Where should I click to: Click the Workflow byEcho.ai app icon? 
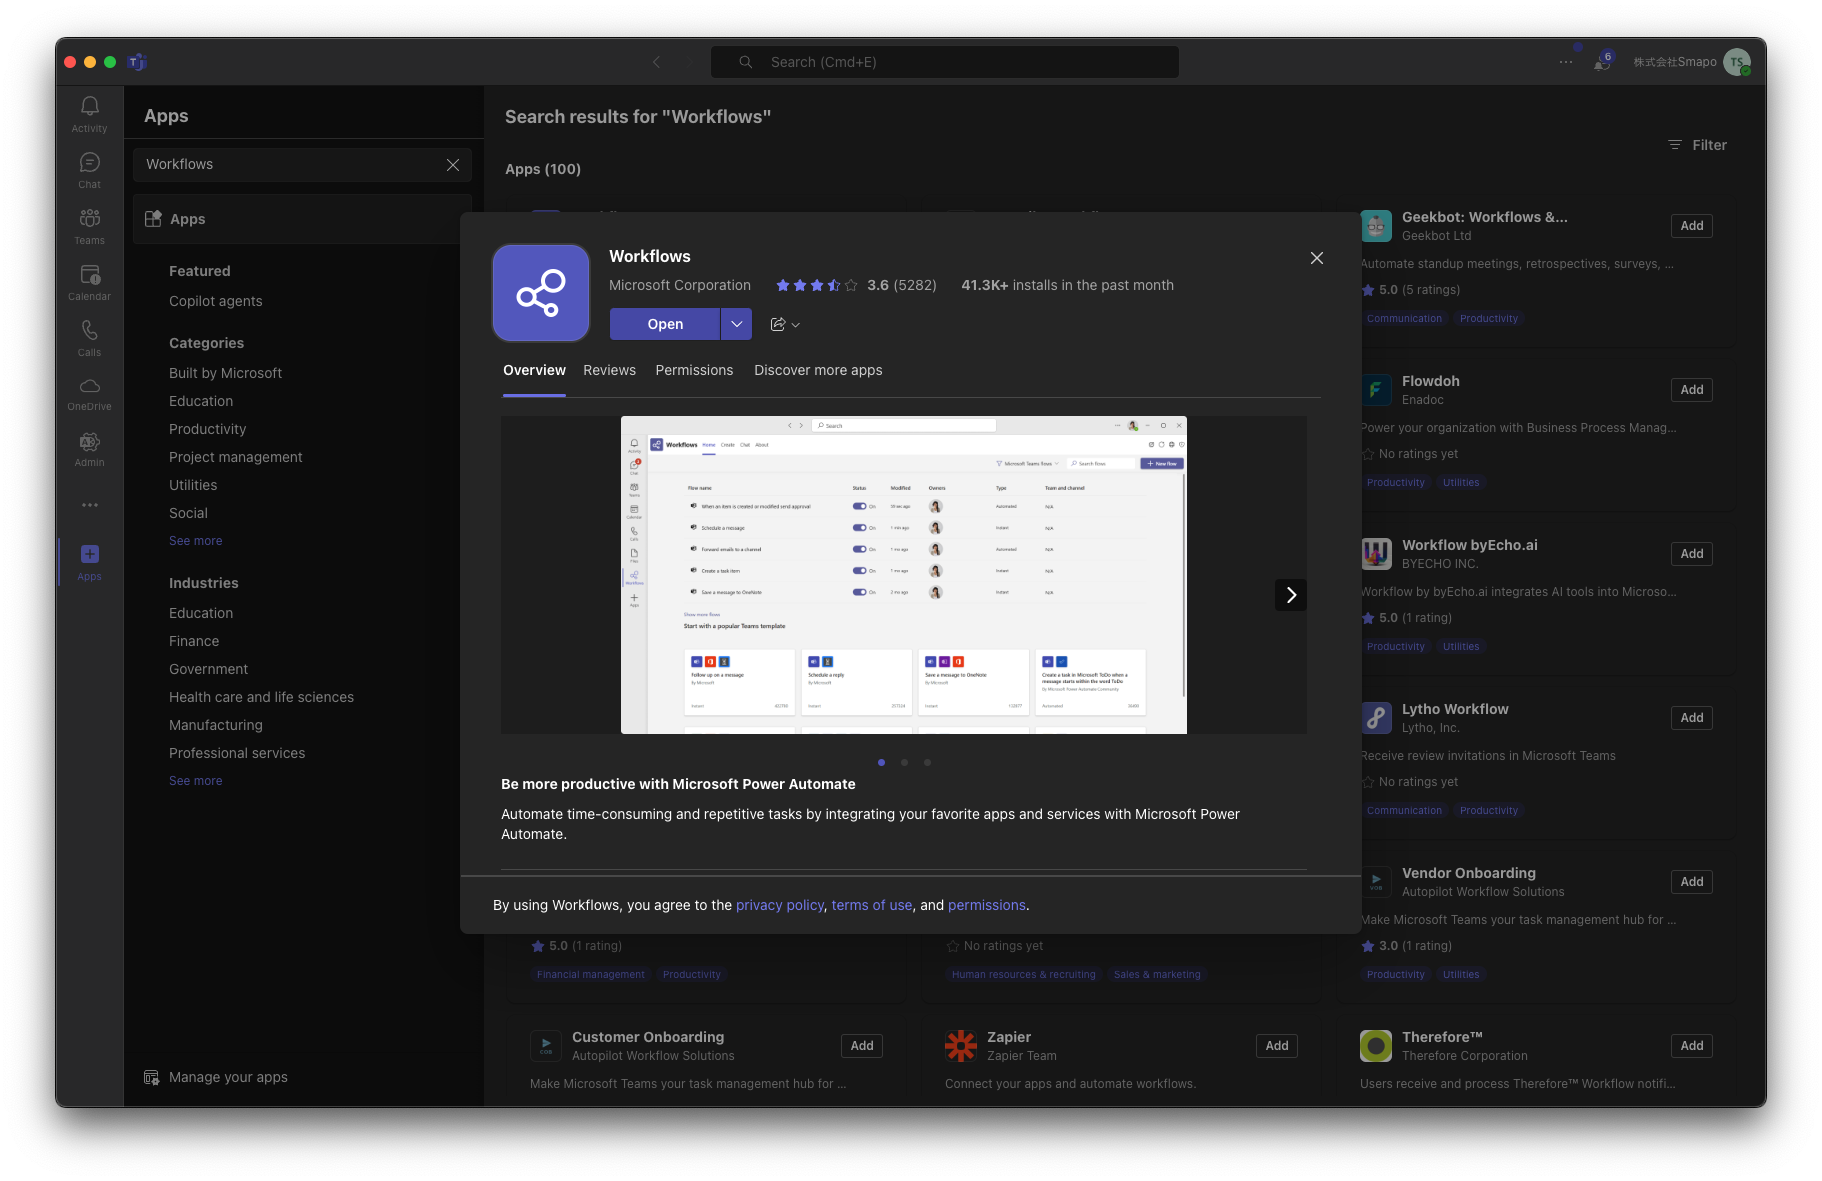click(x=1376, y=554)
